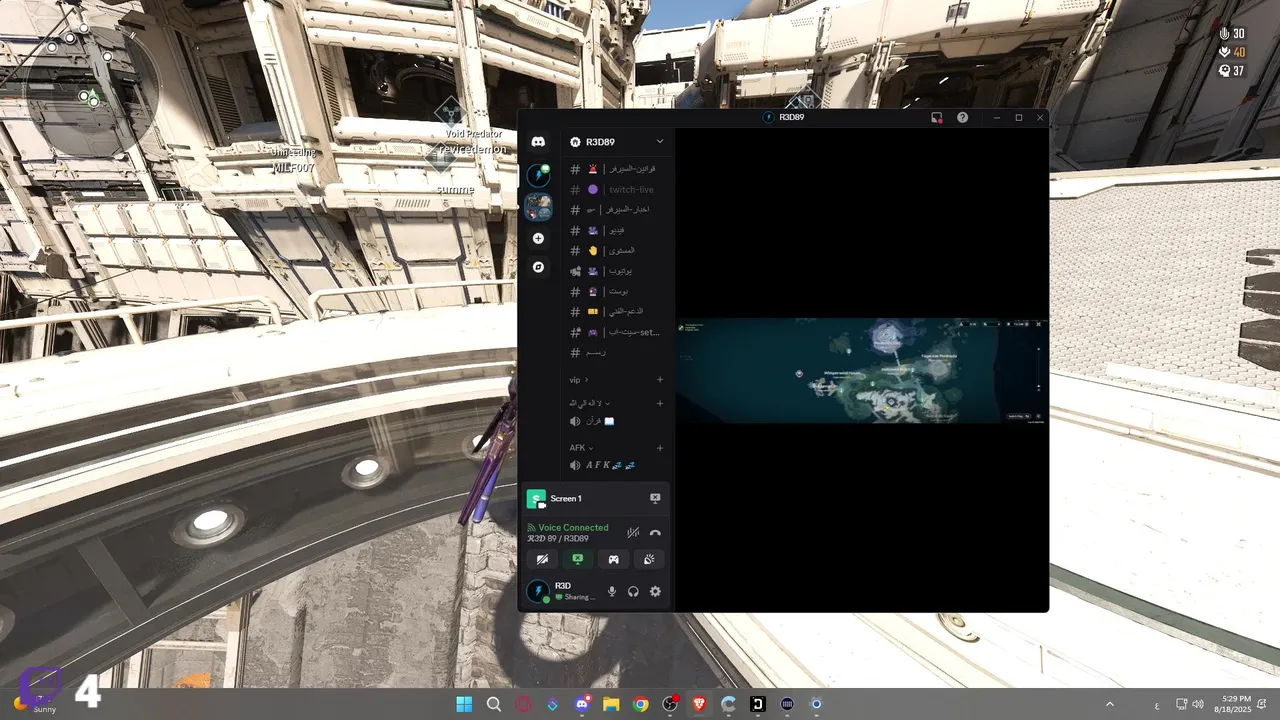1280x720 pixels.
Task: Open the R3D89 server dropdown menu
Action: (616, 142)
